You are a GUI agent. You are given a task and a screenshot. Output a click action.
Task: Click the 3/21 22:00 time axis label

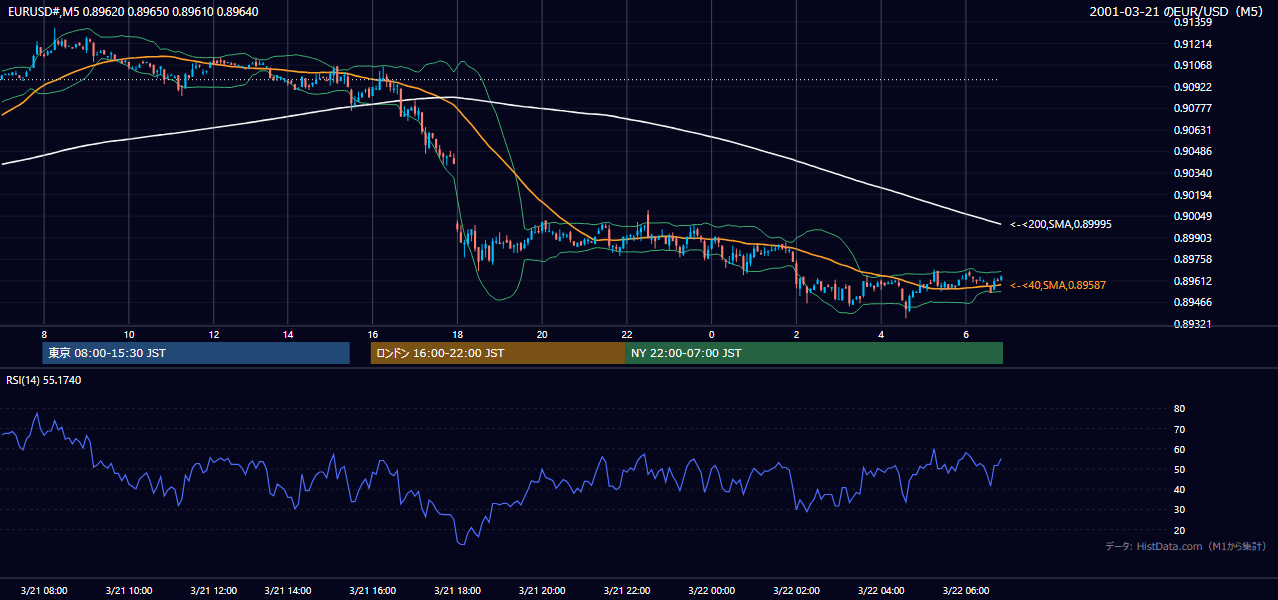[626, 591]
